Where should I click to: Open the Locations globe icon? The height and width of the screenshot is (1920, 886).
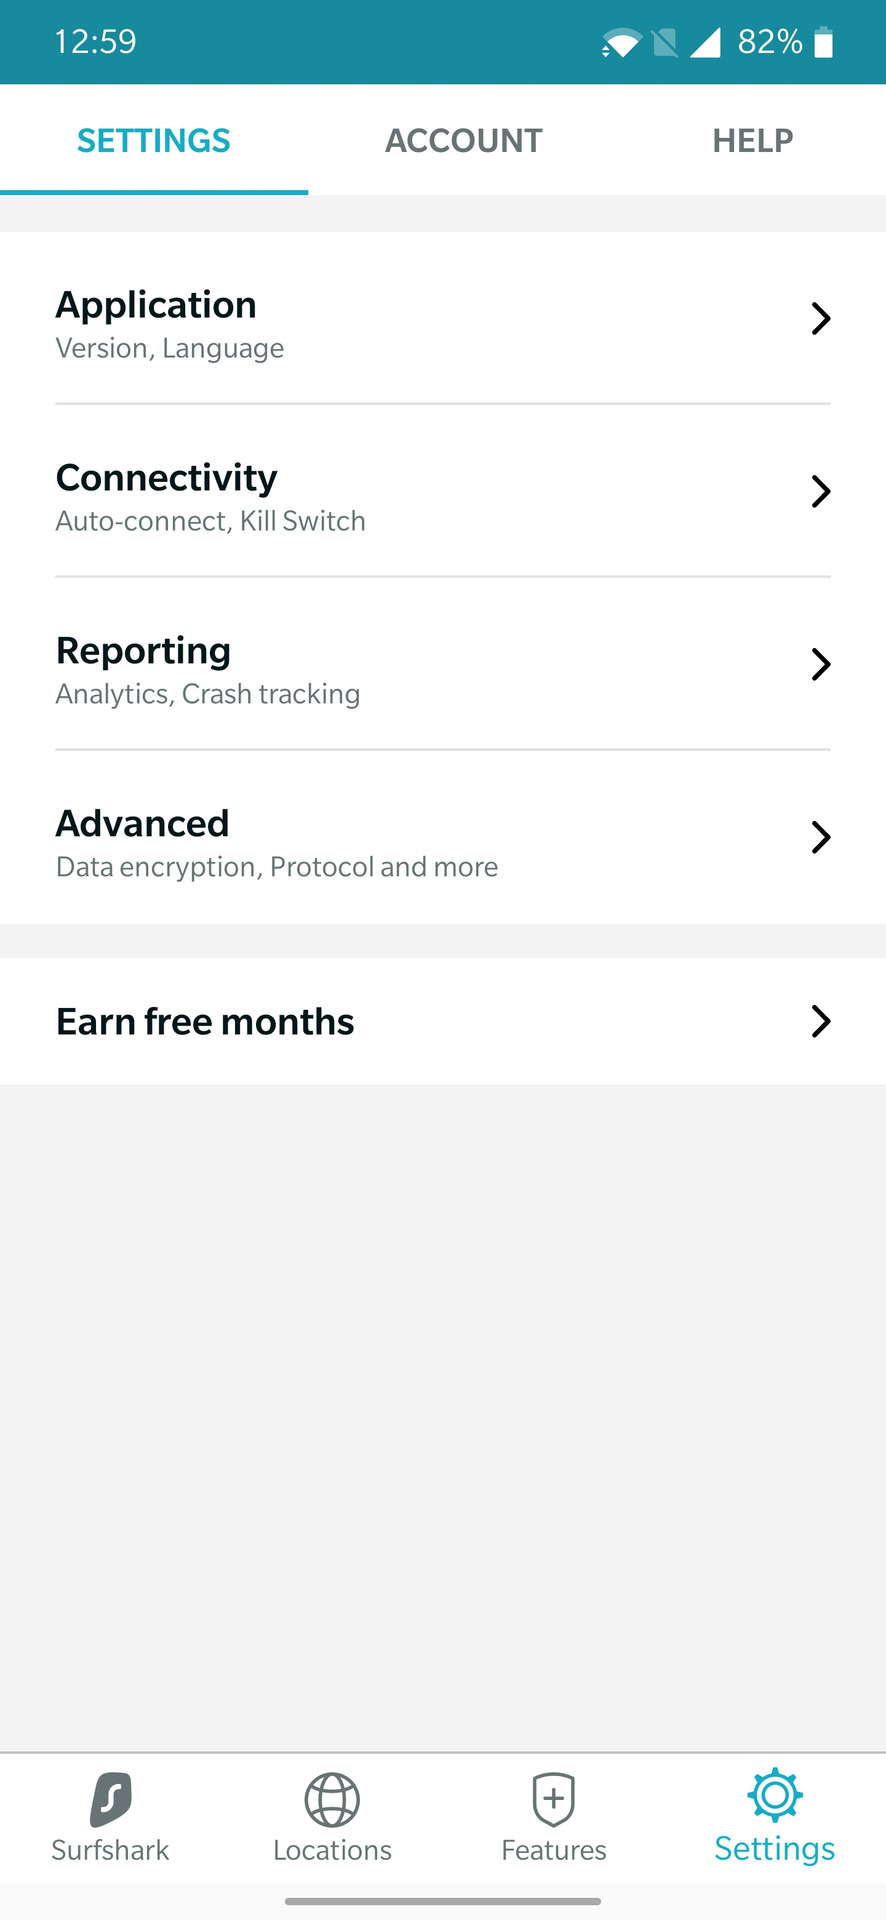pyautogui.click(x=332, y=1800)
